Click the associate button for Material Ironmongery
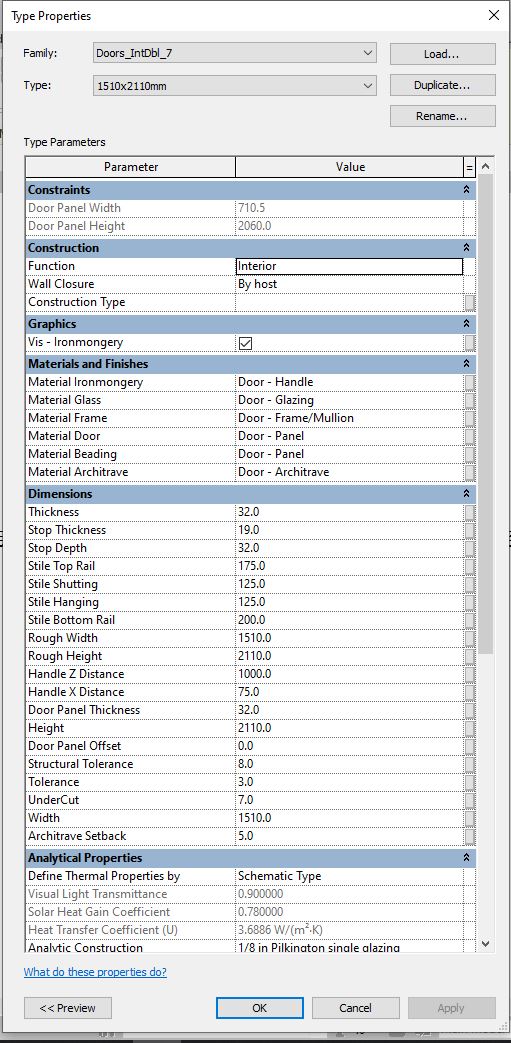 click(470, 382)
